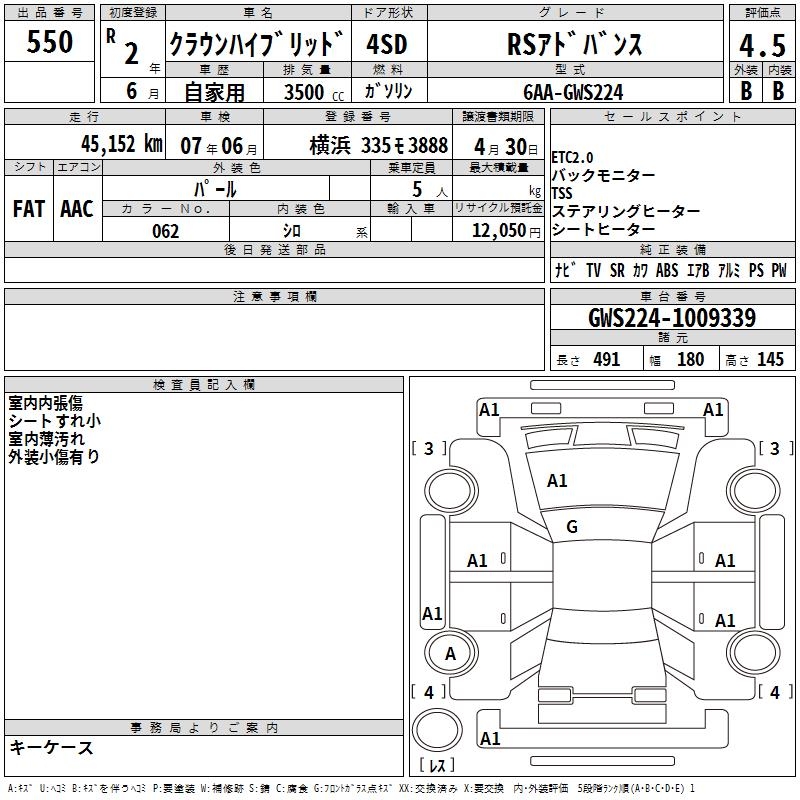
Task: Click A1 mark on the rear bumper
Action: 490,738
